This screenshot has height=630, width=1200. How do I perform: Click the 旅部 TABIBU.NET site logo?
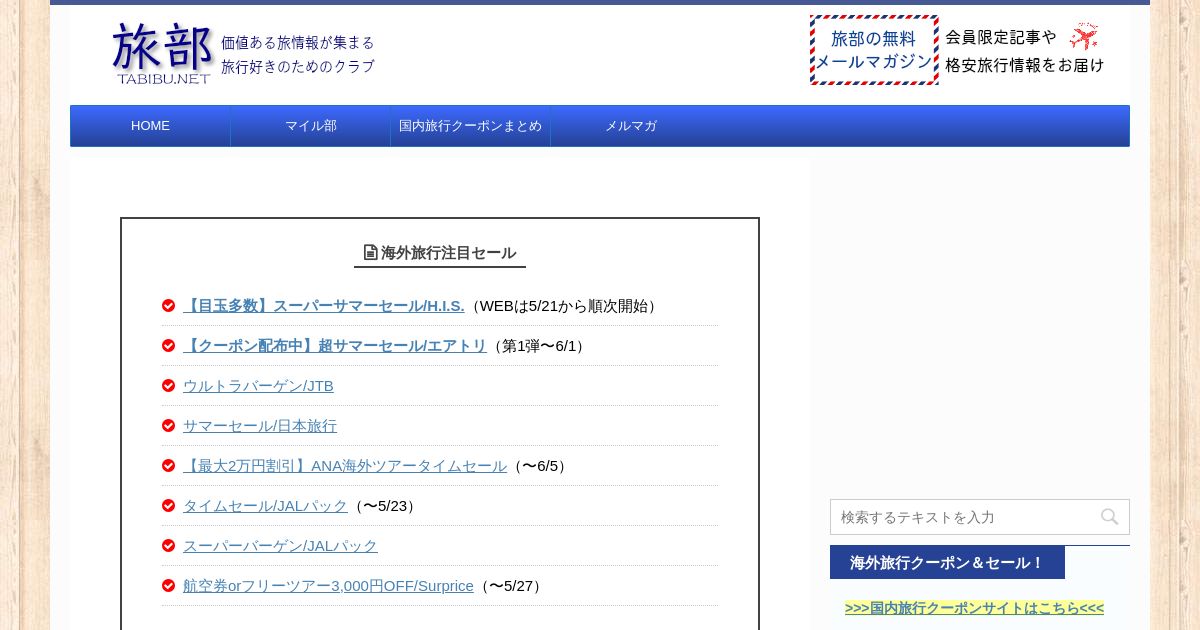[x=163, y=53]
